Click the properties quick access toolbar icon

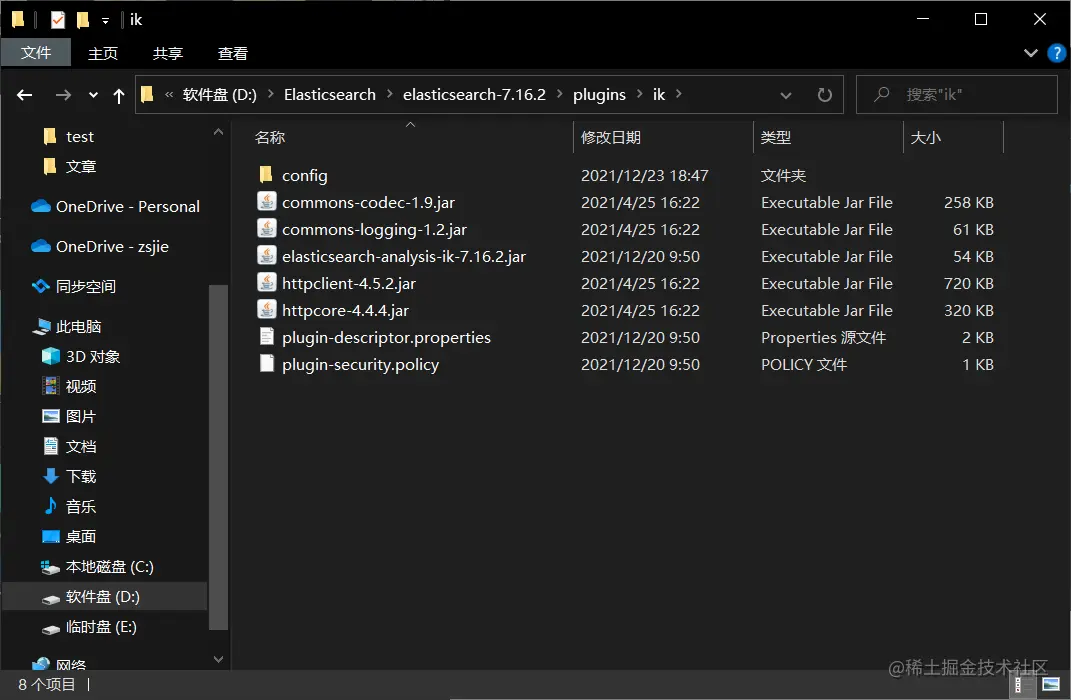pyautogui.click(x=57, y=20)
